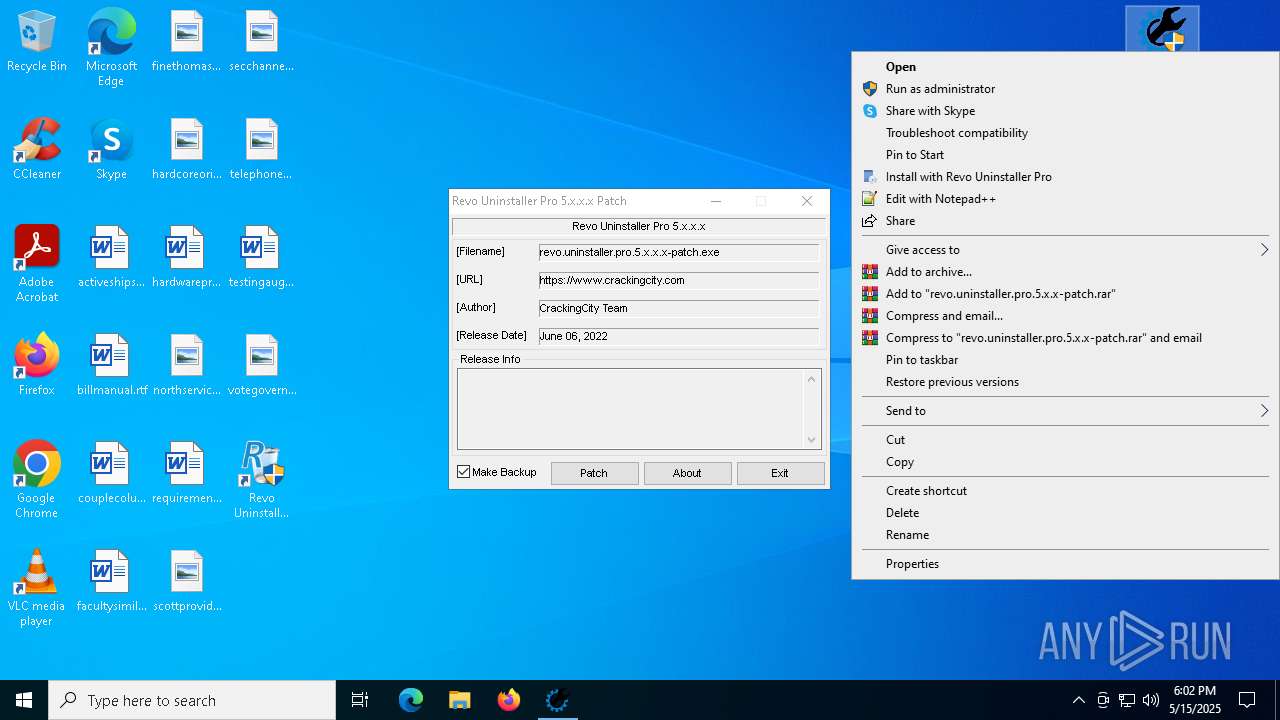Select northservic image file
Viewport: 1280px width, 720px height.
coord(186,366)
